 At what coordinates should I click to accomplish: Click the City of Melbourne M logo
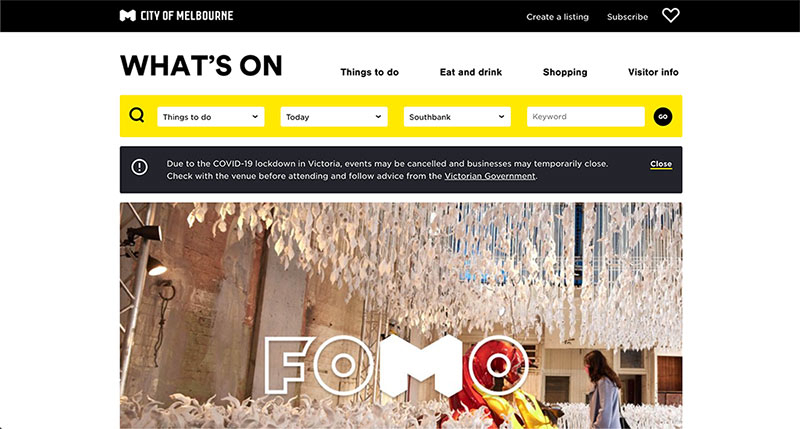click(x=127, y=16)
